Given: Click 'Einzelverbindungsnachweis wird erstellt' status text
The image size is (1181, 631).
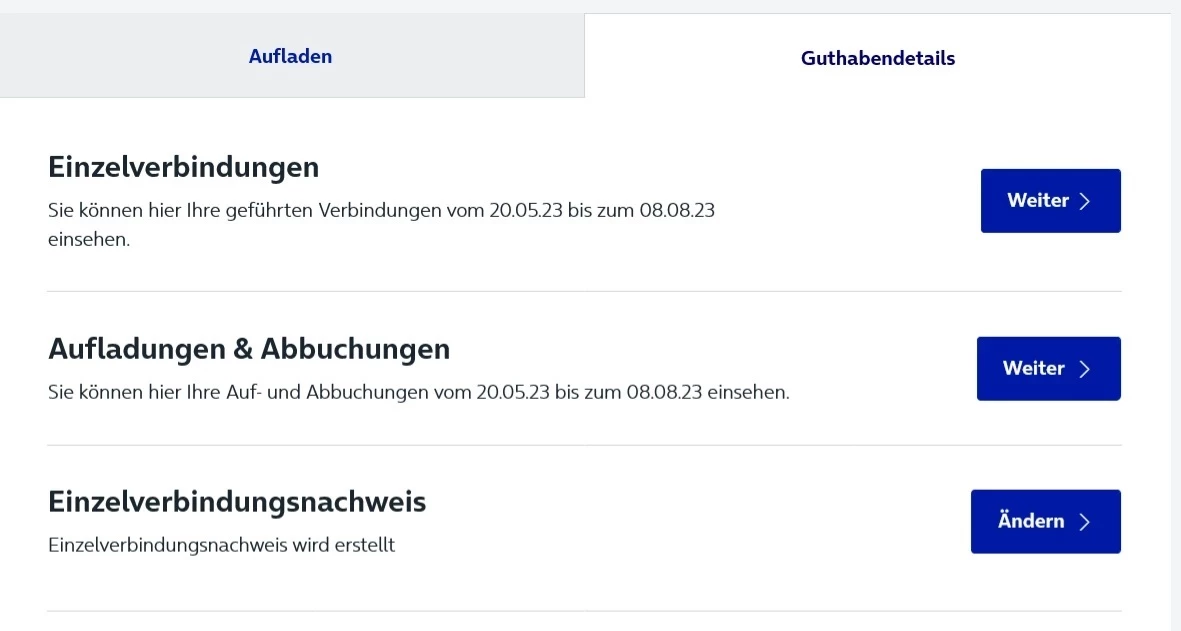Looking at the screenshot, I should (x=221, y=546).
